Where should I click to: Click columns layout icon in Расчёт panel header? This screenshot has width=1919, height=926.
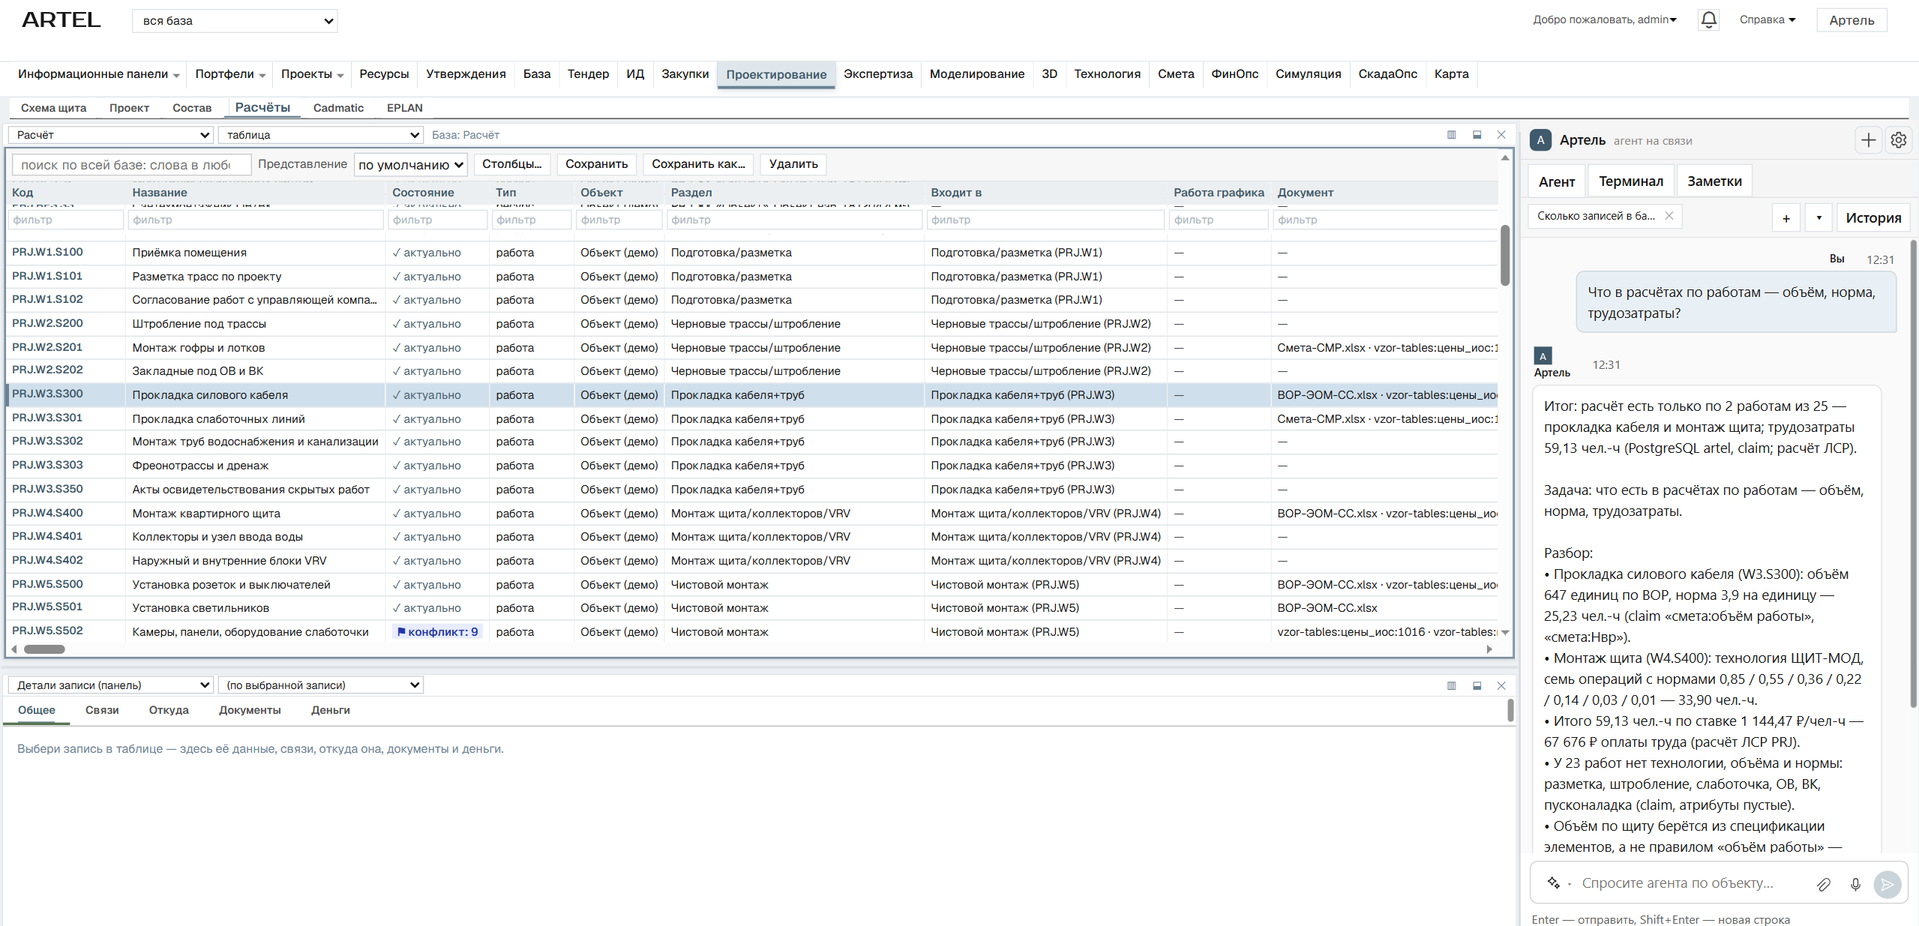pos(1452,135)
